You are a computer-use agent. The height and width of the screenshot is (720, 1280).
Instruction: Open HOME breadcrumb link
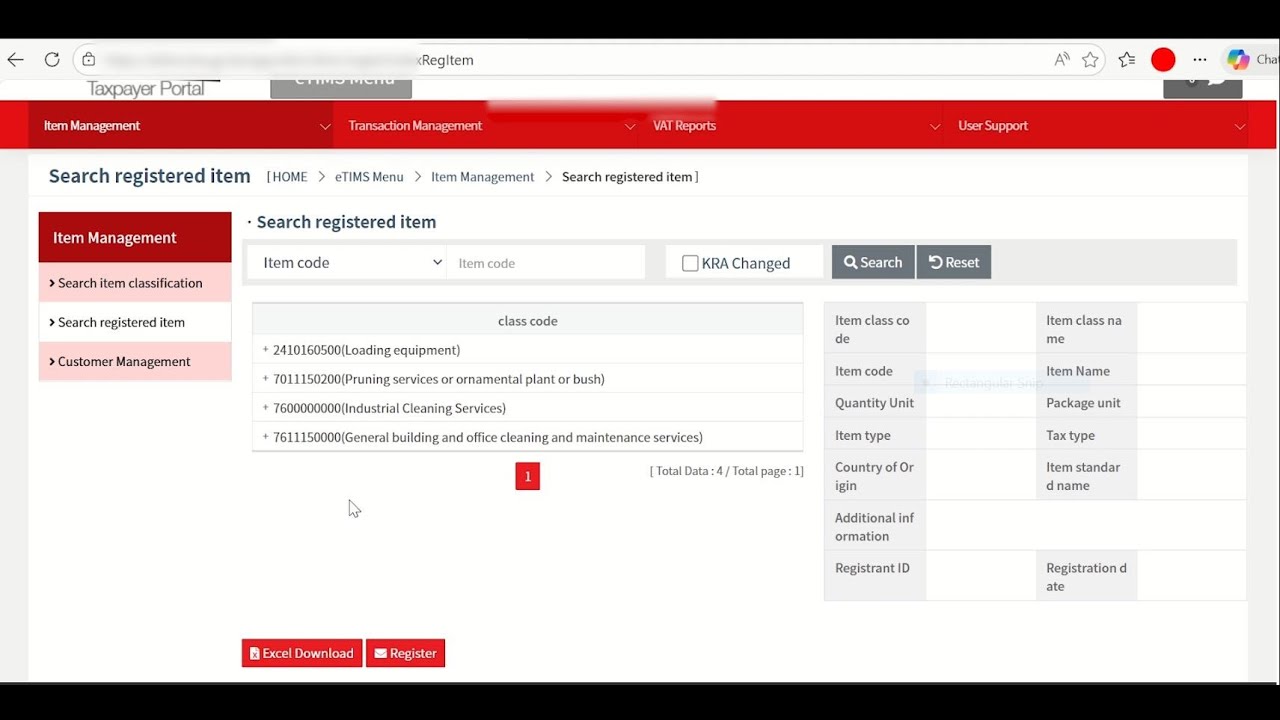(x=290, y=177)
